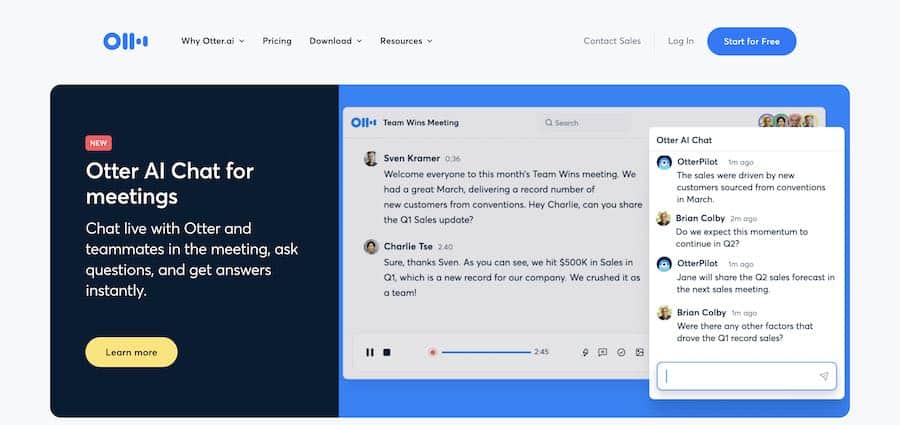Image resolution: width=900 pixels, height=425 pixels.
Task: Click the 'Do we expect this momentum' chat message
Action: (742, 238)
